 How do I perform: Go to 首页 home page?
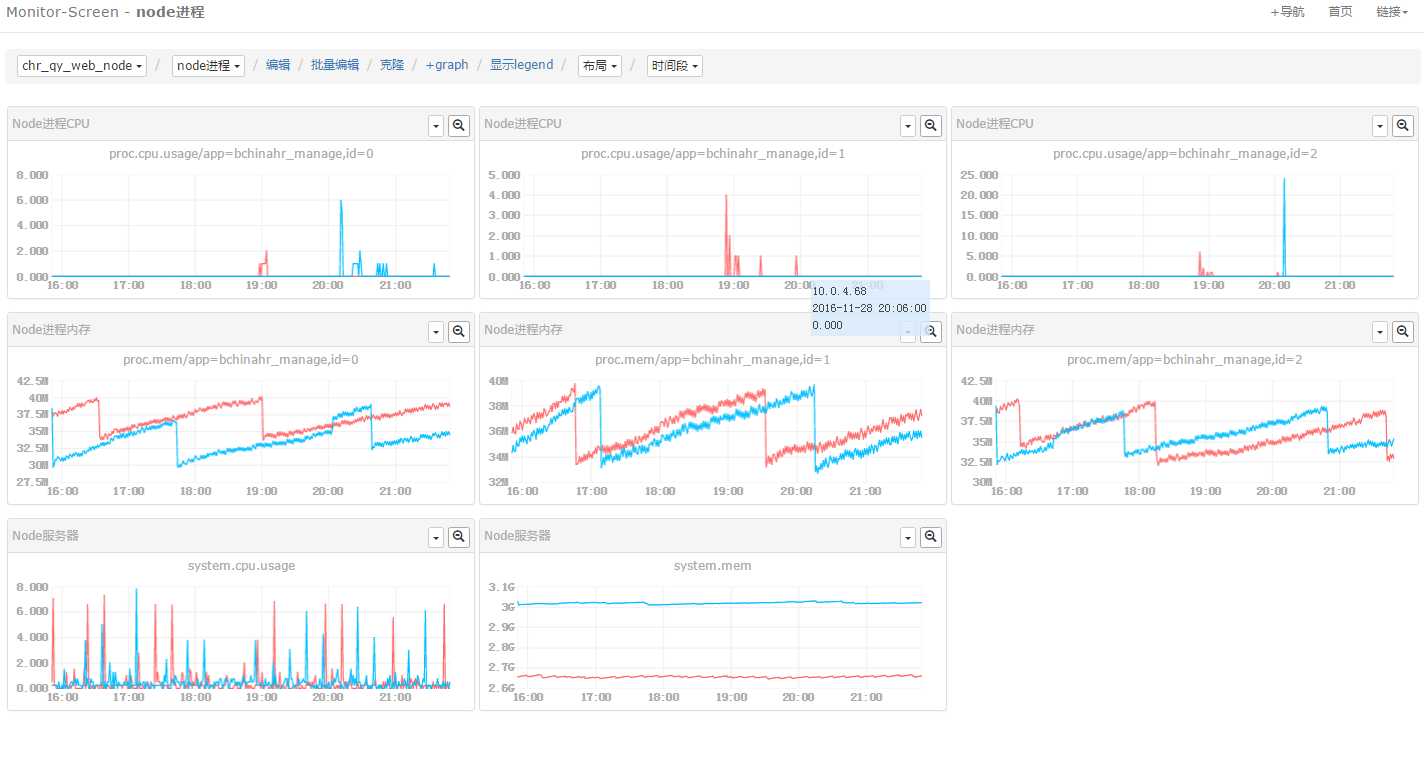[x=1340, y=12]
